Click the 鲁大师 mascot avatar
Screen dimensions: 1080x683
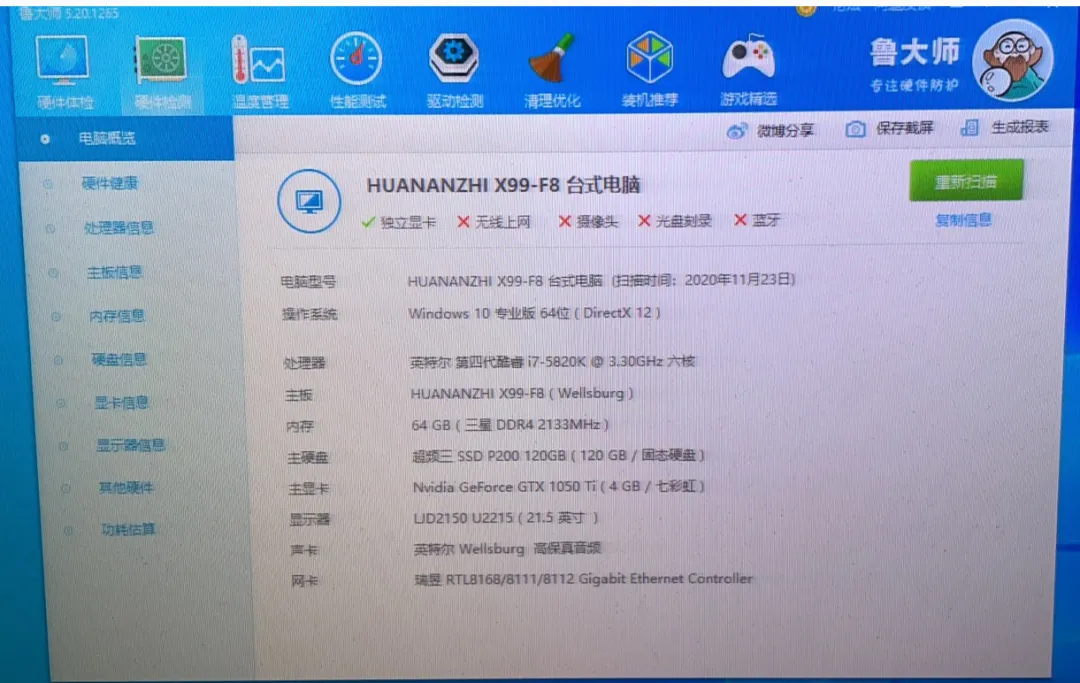[x=1012, y=61]
